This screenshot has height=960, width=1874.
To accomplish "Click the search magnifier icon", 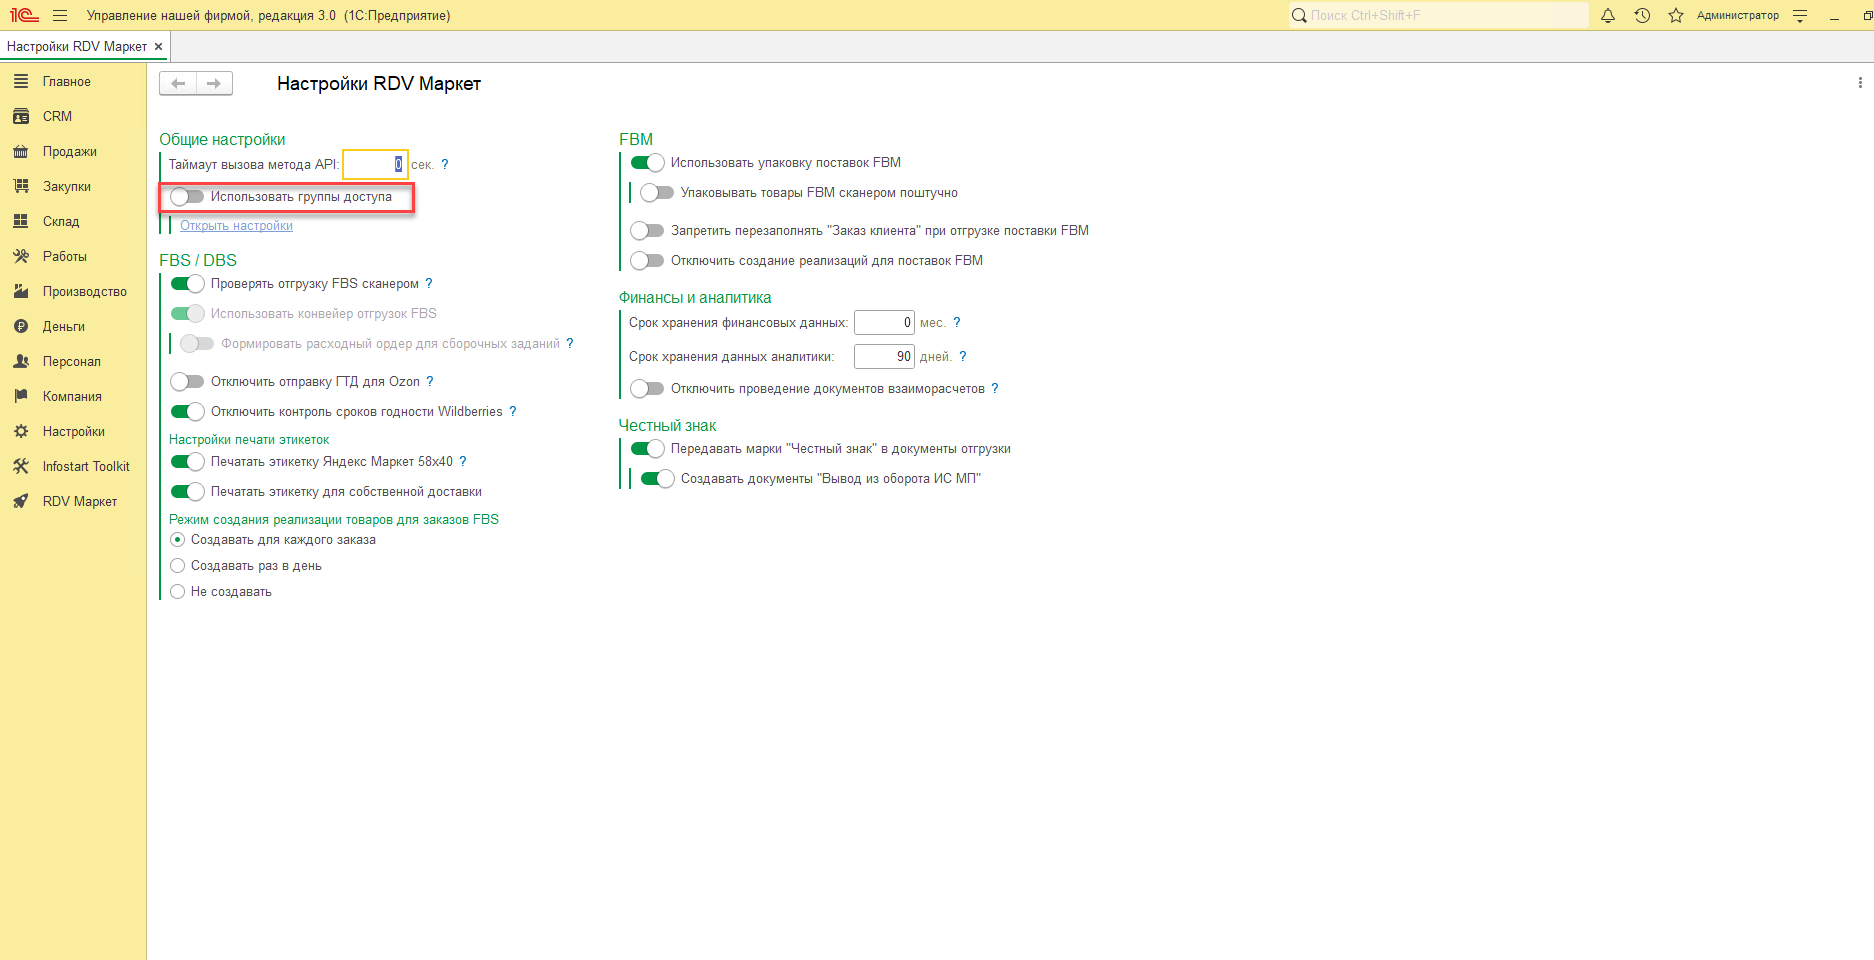I will click(1299, 15).
